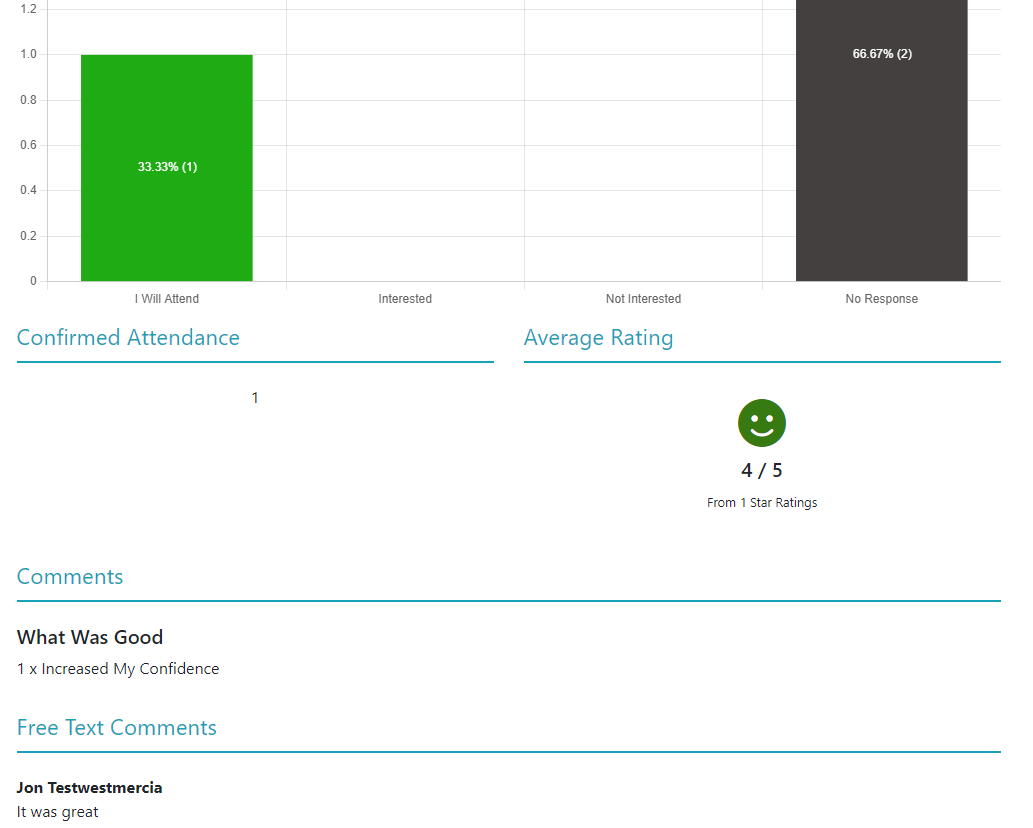The width and height of the screenshot is (1033, 828).
Task: Click the No Response axis label
Action: coord(881,299)
